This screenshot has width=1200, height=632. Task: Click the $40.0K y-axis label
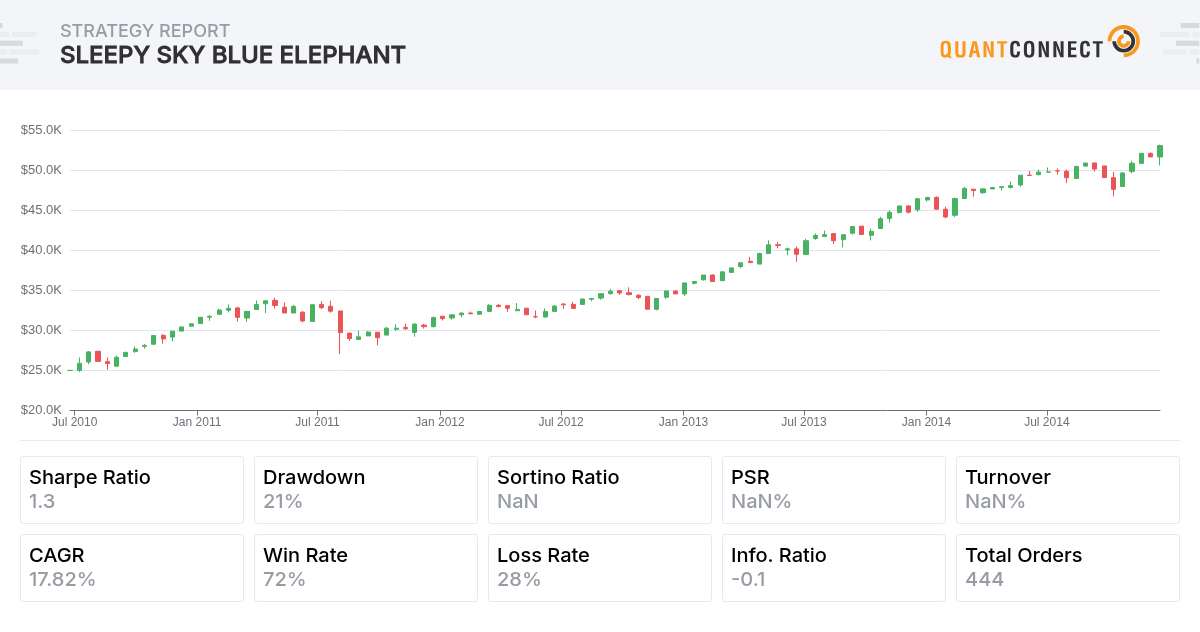(x=41, y=250)
